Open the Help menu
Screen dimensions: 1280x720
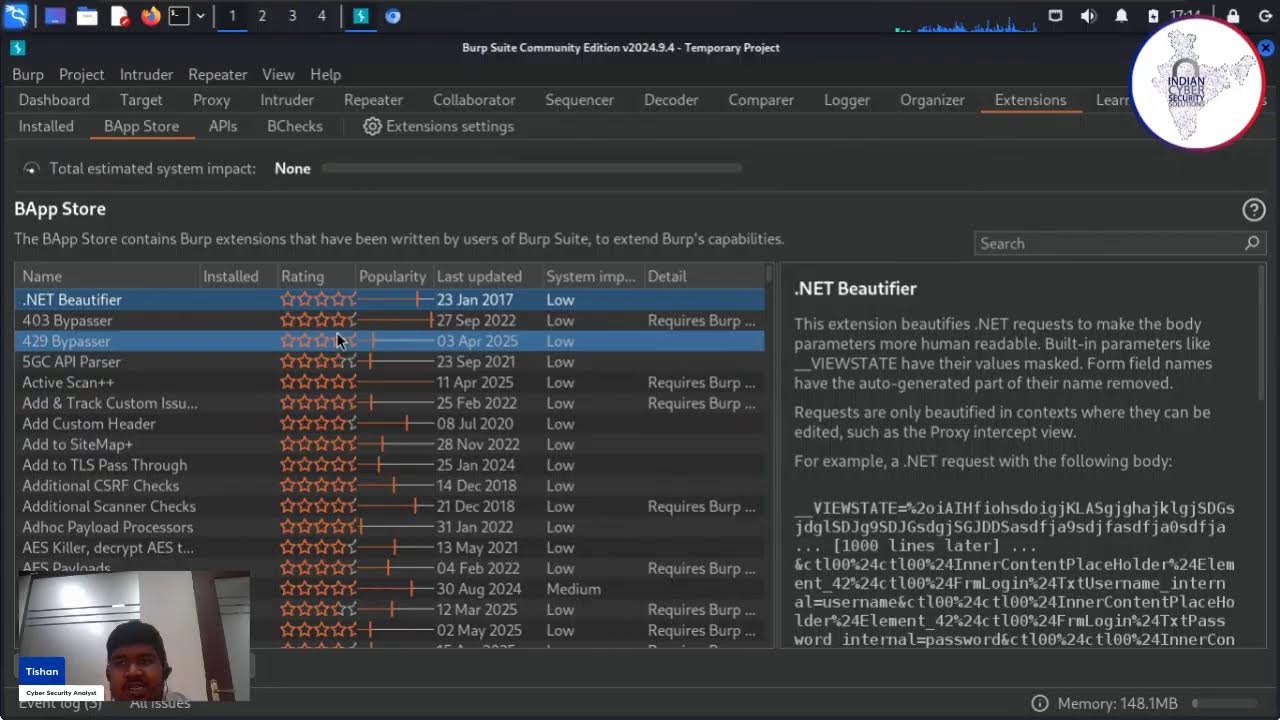tap(326, 74)
